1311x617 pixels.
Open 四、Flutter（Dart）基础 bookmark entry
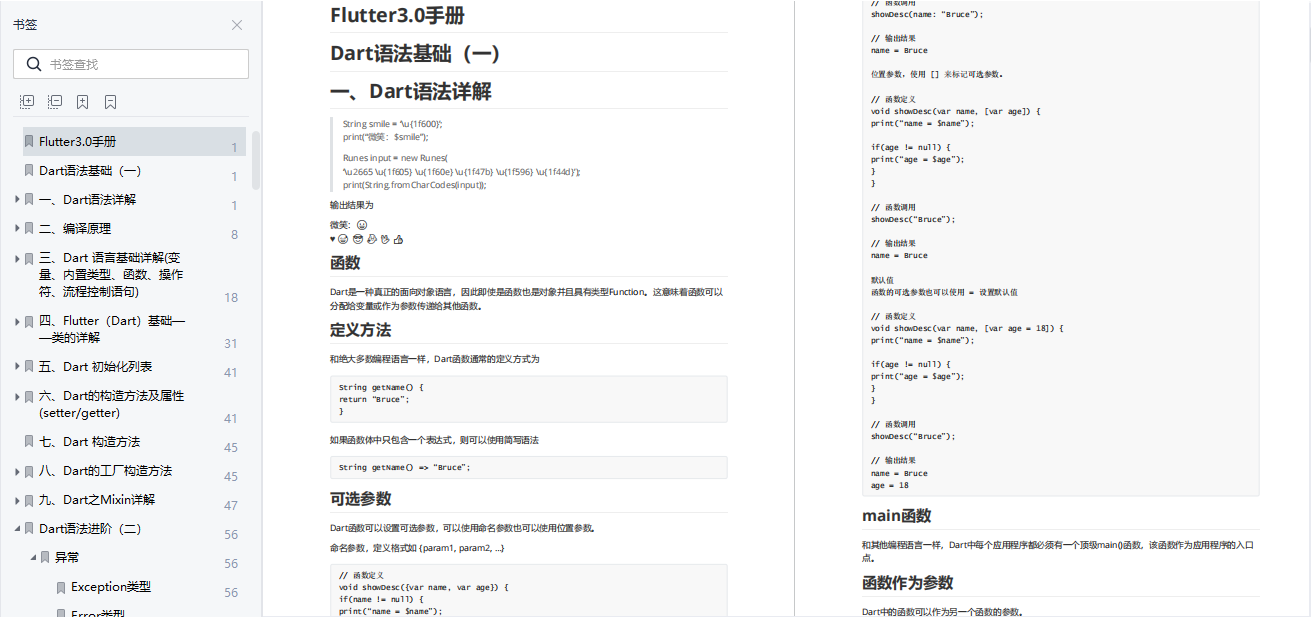[x=112, y=329]
